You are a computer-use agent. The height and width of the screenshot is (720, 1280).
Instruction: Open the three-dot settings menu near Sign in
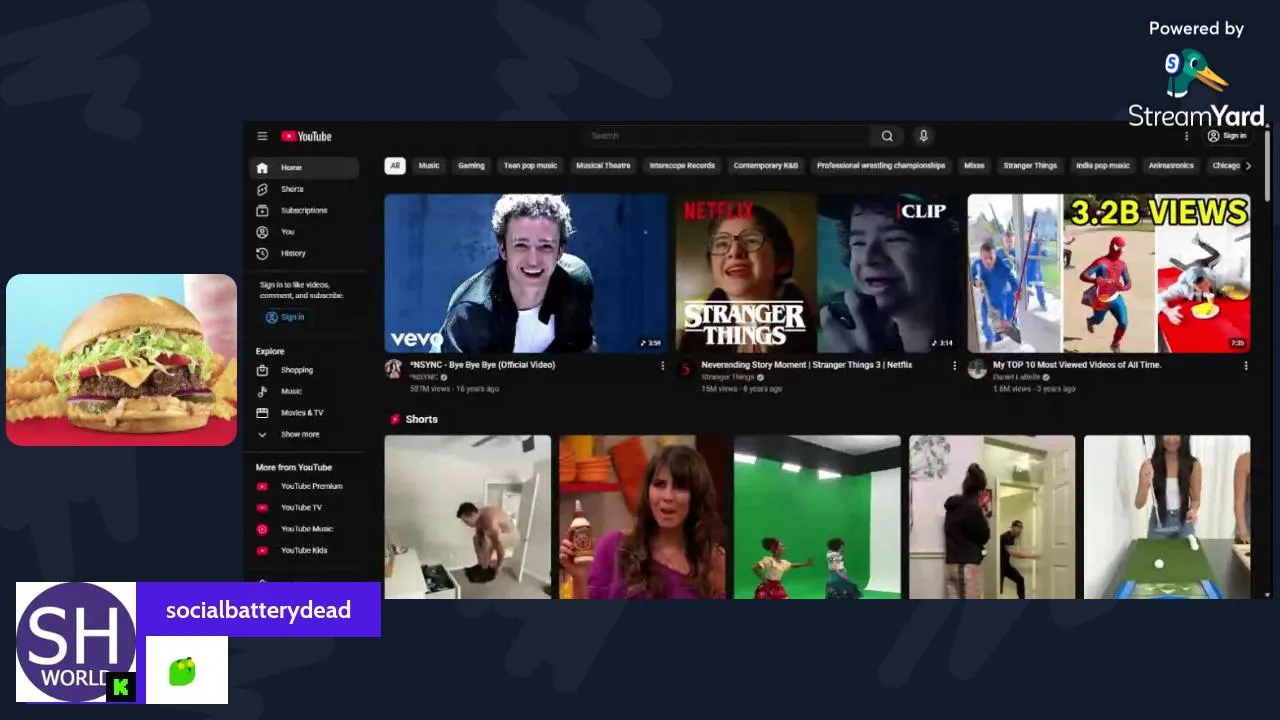[x=1187, y=136]
